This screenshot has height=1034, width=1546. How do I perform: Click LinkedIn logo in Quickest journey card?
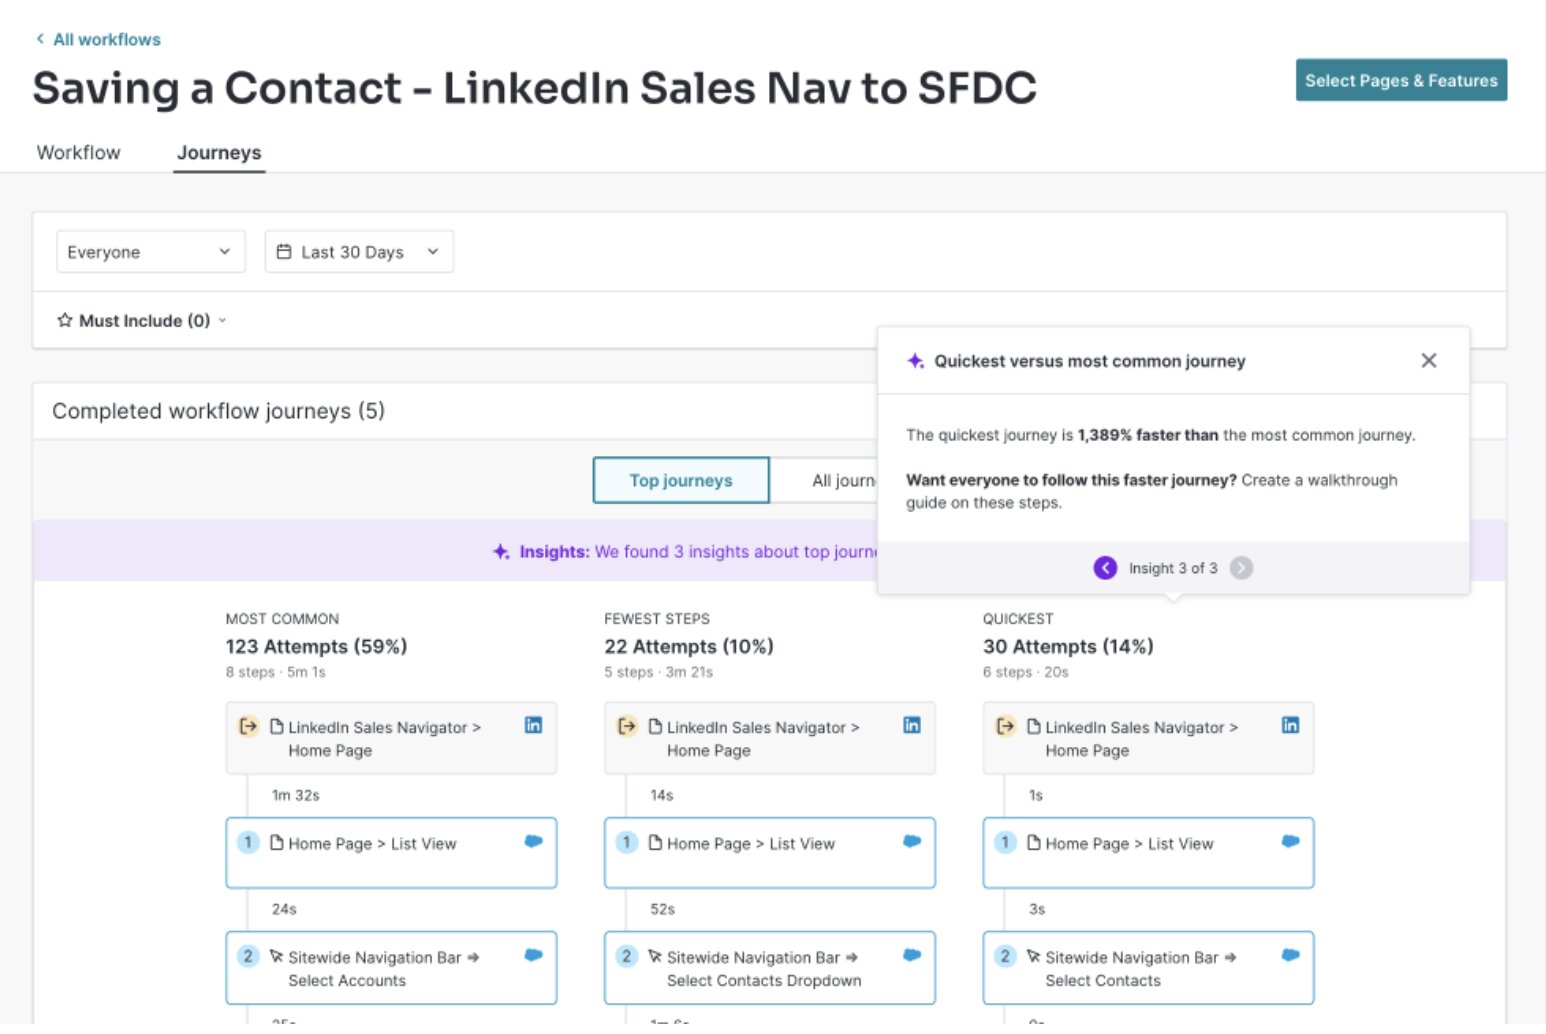pos(1291,725)
